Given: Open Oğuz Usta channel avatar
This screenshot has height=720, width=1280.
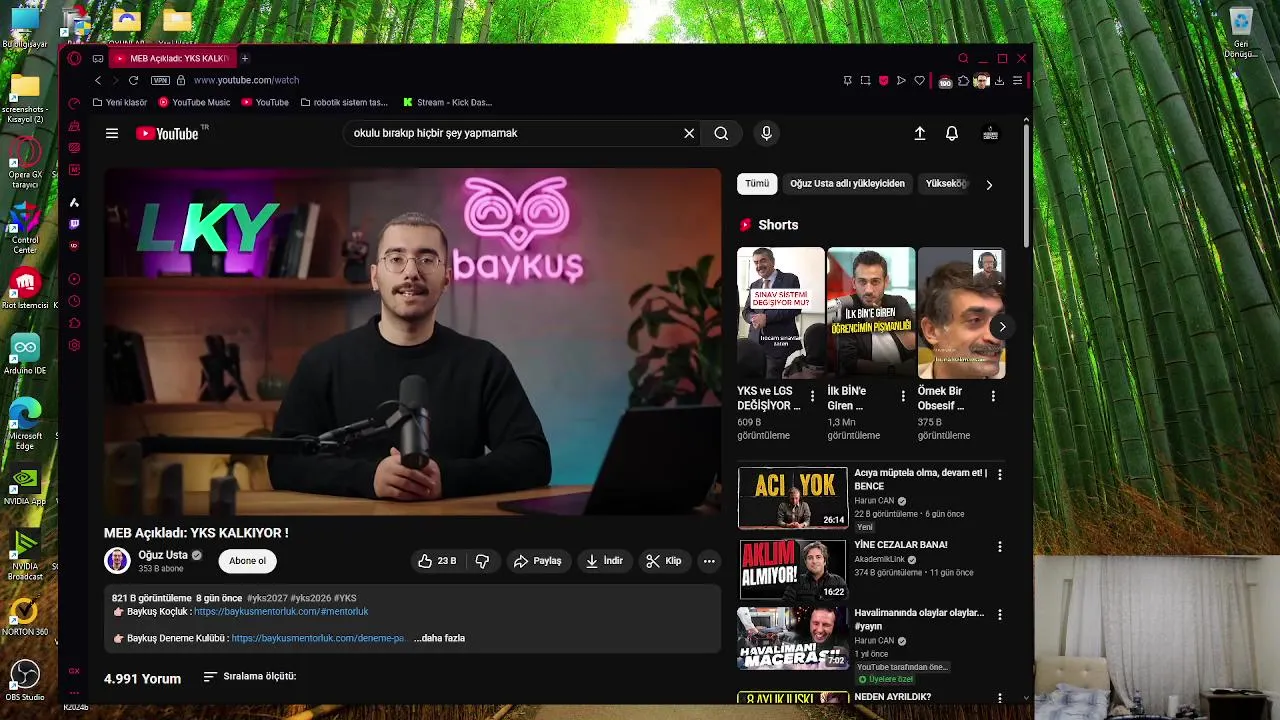Looking at the screenshot, I should point(117,561).
